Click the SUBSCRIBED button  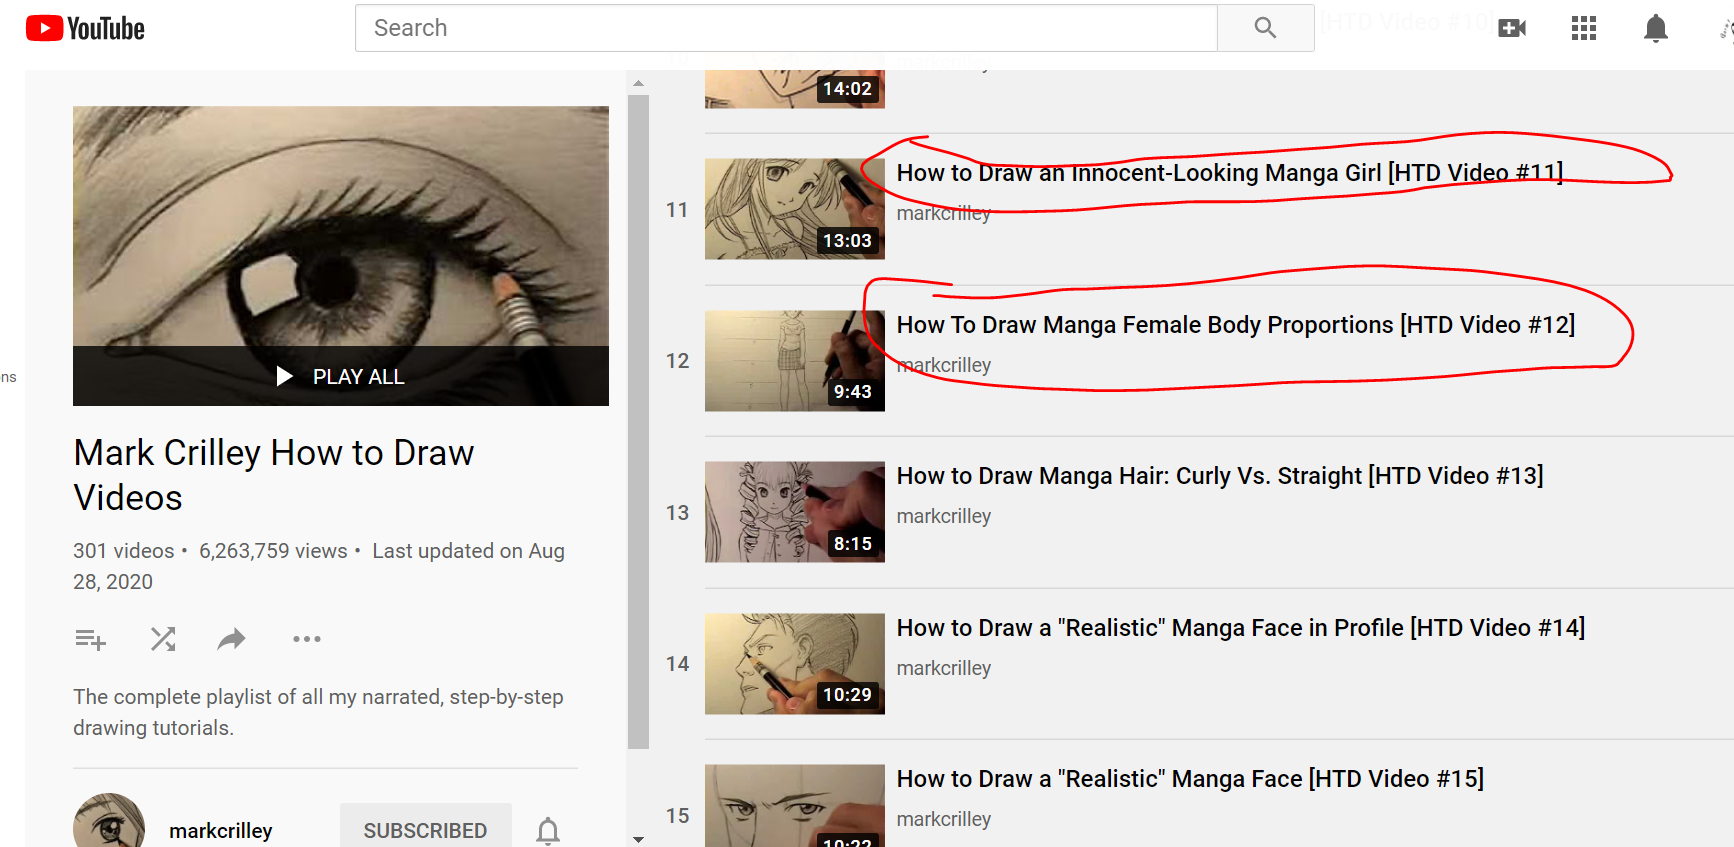pos(425,830)
